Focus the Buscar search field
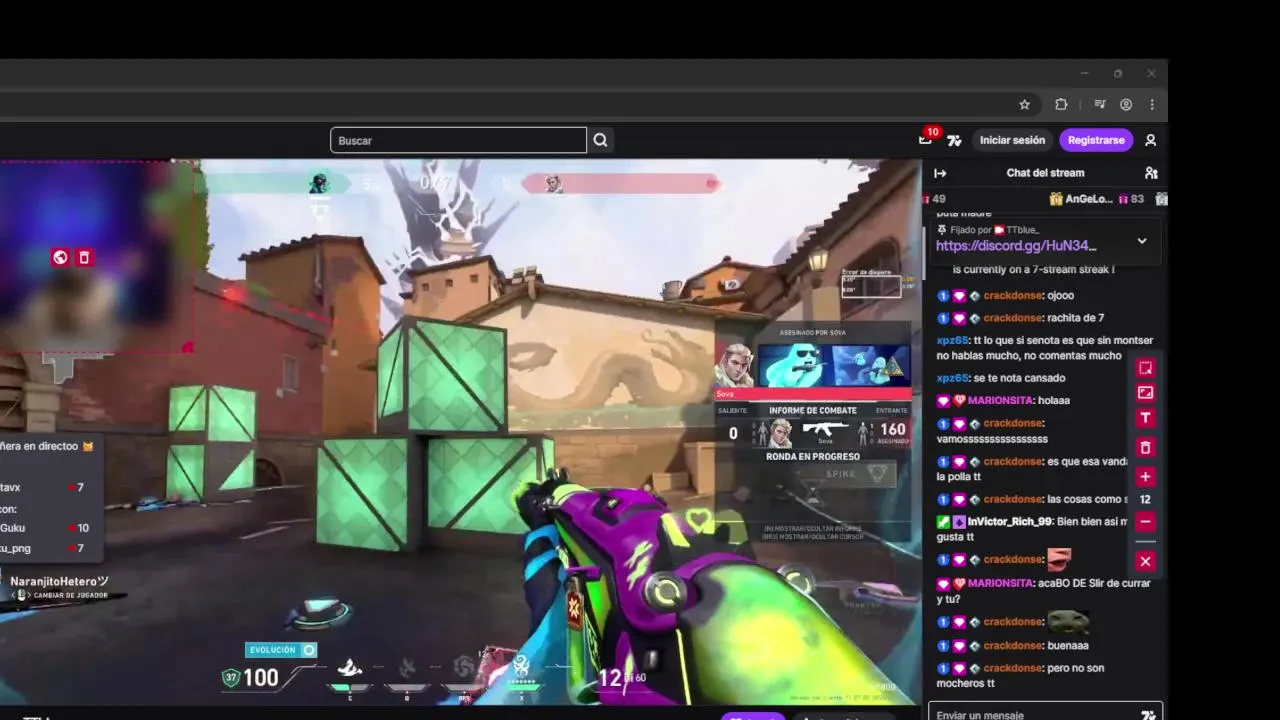This screenshot has width=1280, height=720. pos(458,141)
